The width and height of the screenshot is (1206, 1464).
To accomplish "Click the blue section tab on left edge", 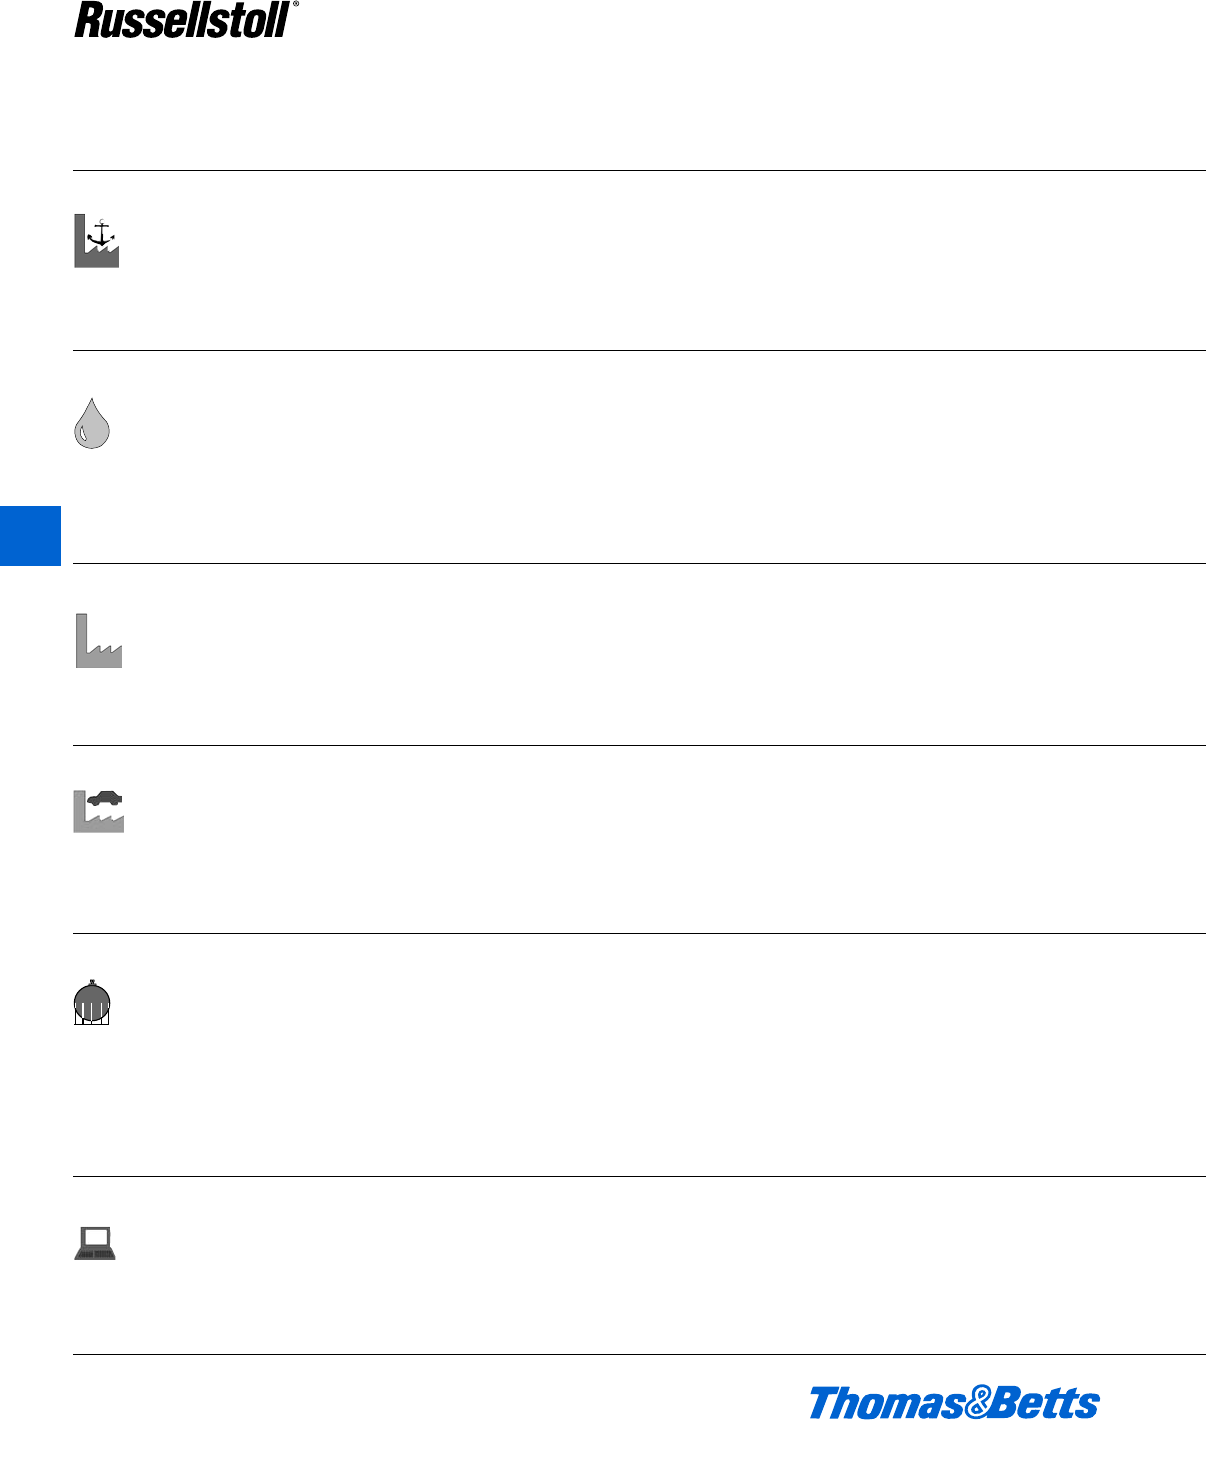I will pos(30,536).
